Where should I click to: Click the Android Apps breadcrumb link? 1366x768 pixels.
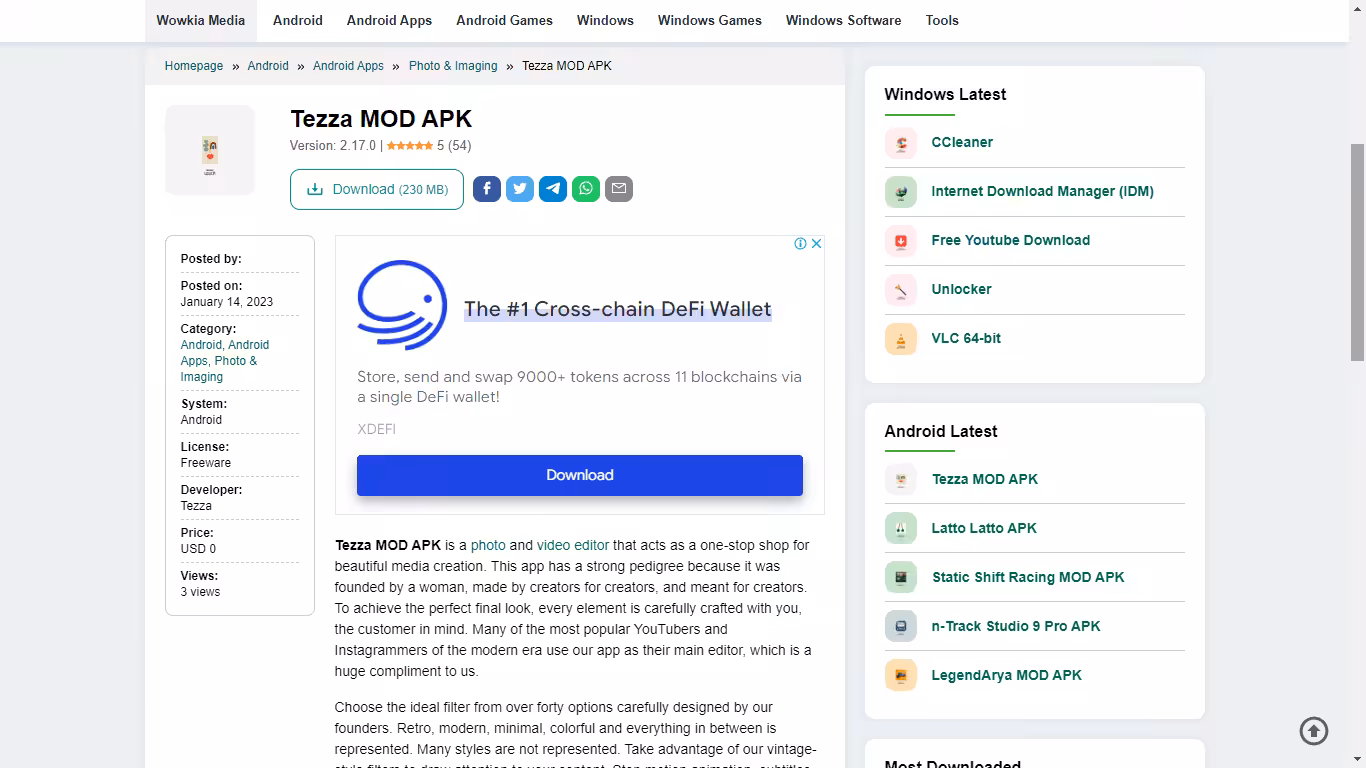(348, 66)
